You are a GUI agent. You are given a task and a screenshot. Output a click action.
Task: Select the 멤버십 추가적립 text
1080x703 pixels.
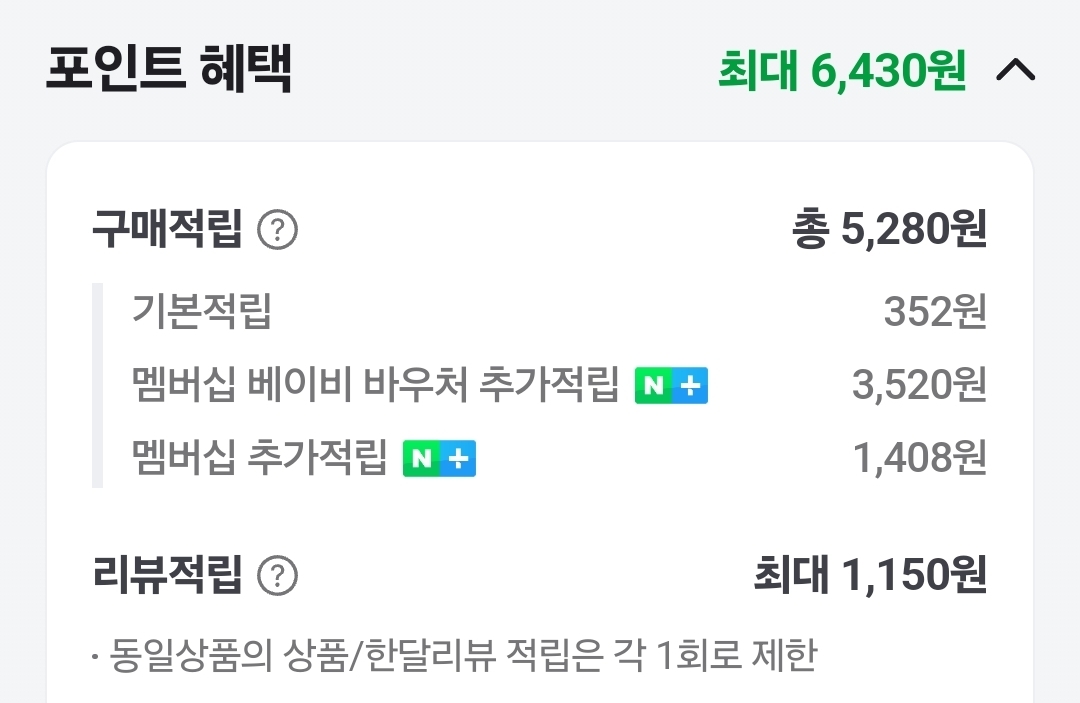[x=259, y=459]
